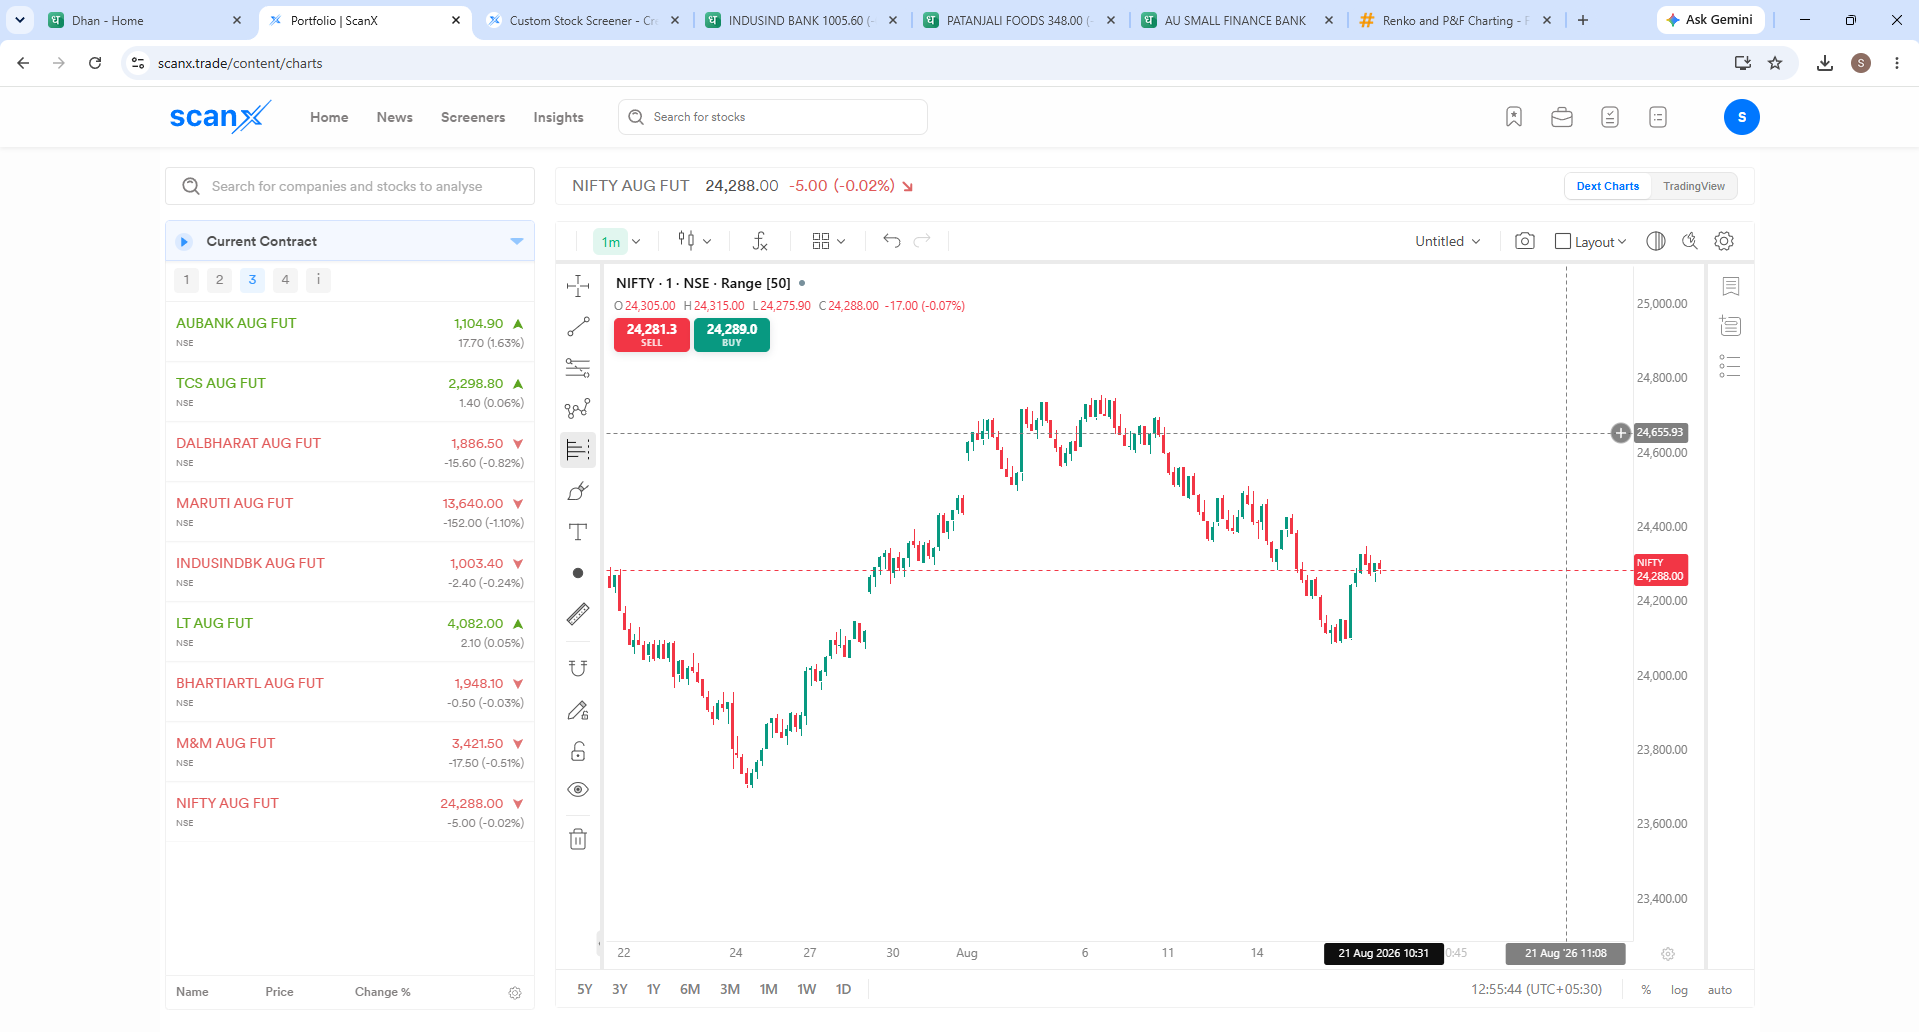
Task: Select the trend line drawing tool
Action: 578,327
